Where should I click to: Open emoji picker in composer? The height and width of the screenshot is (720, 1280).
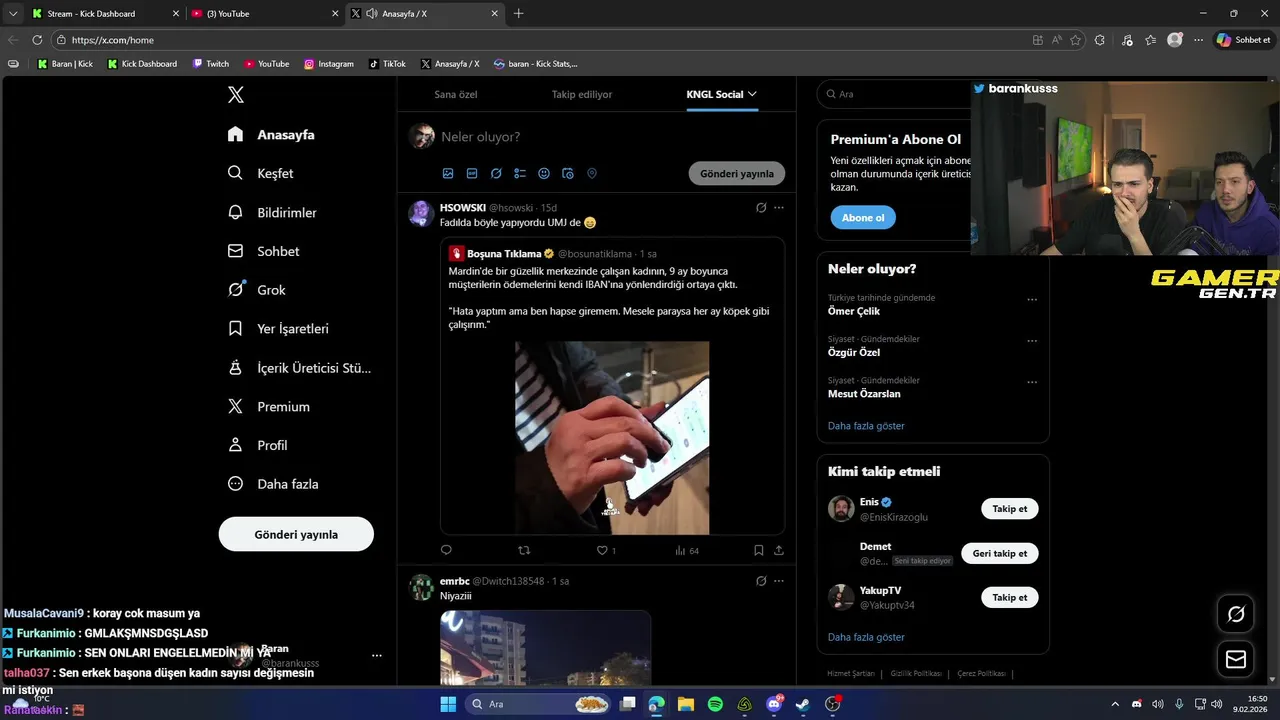pyautogui.click(x=544, y=173)
